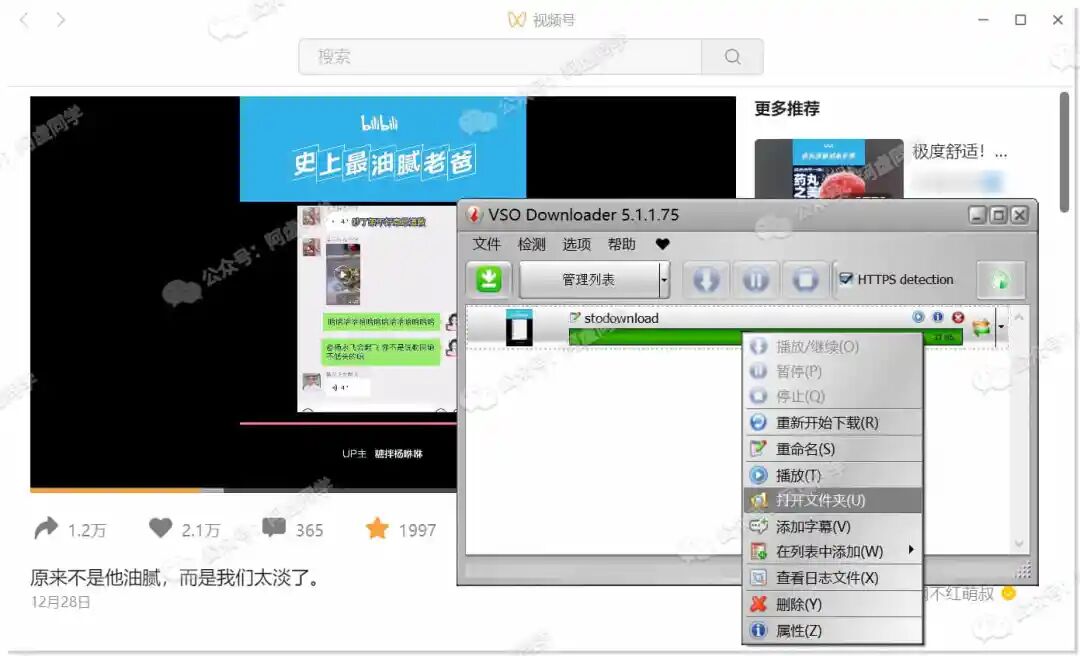Click the red cancel icon on stodownload row

click(957, 317)
